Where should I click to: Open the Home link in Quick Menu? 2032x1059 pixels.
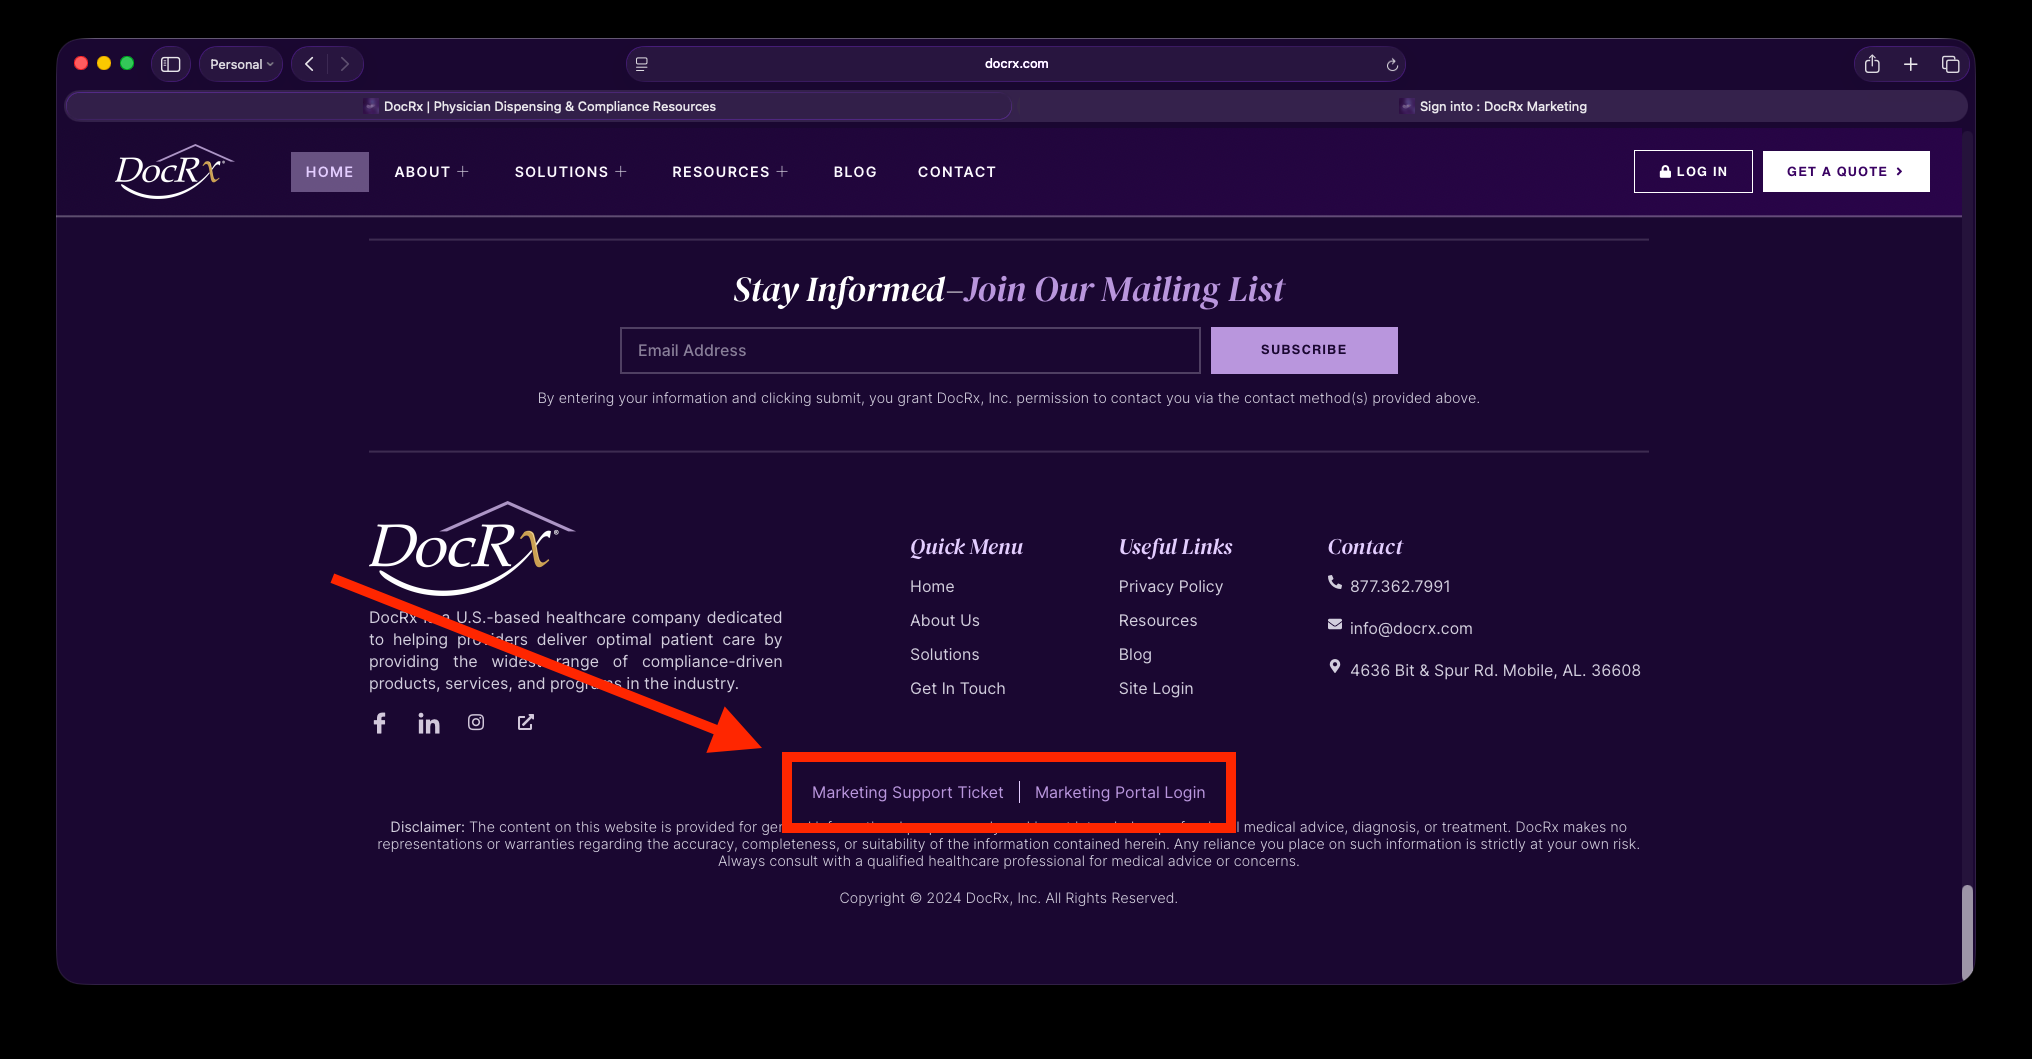click(932, 586)
